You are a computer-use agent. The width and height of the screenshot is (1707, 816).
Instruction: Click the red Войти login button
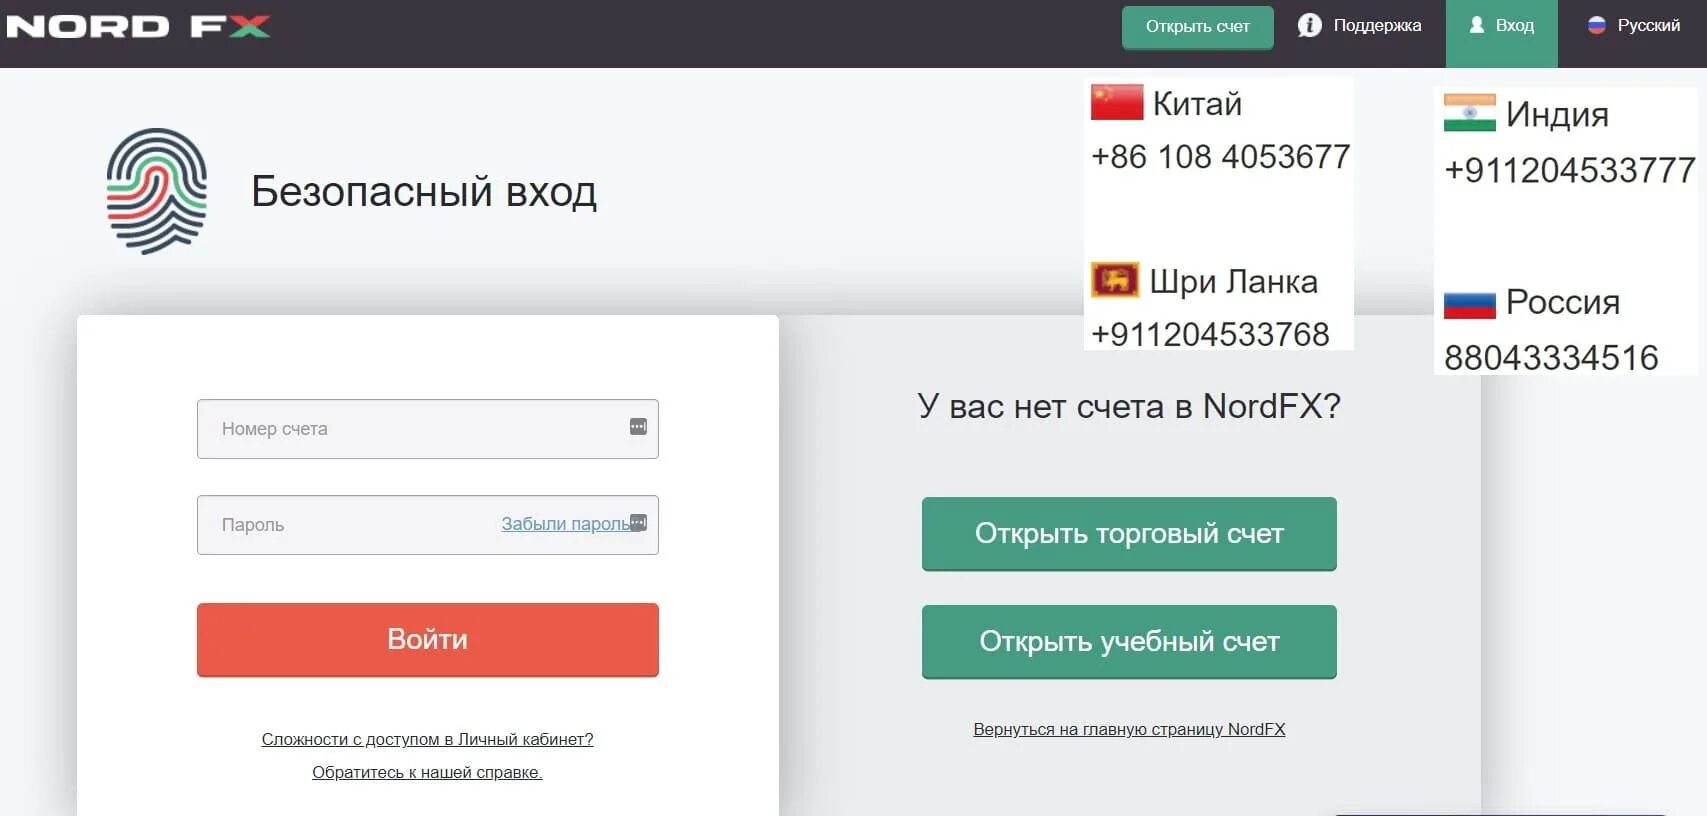[x=427, y=640]
